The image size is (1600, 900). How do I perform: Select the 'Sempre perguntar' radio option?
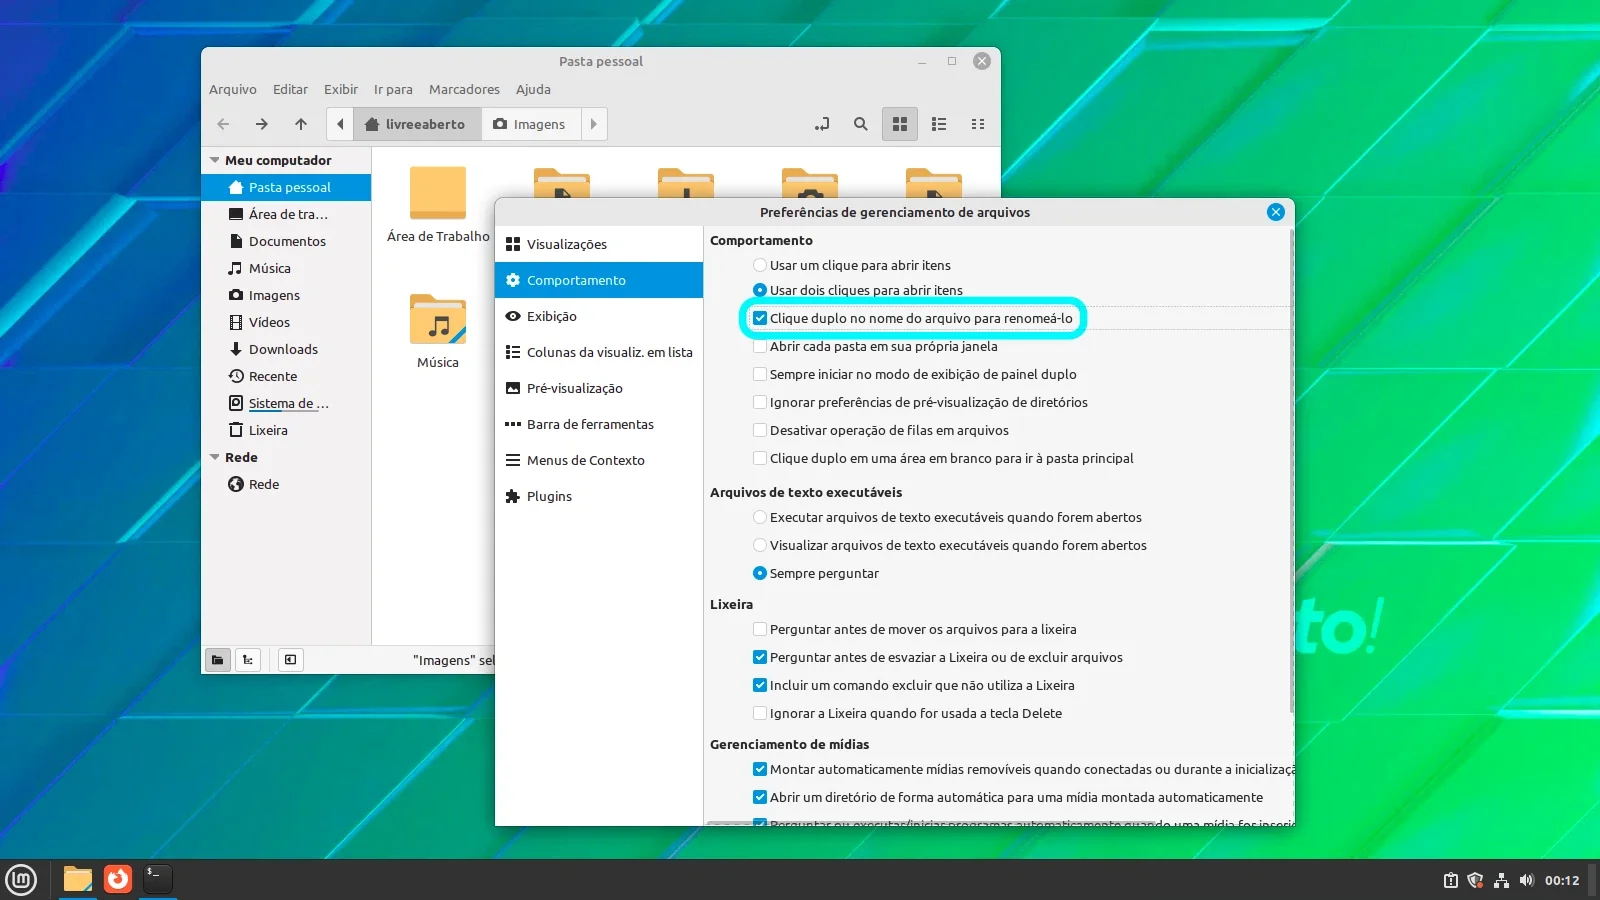coord(815,574)
